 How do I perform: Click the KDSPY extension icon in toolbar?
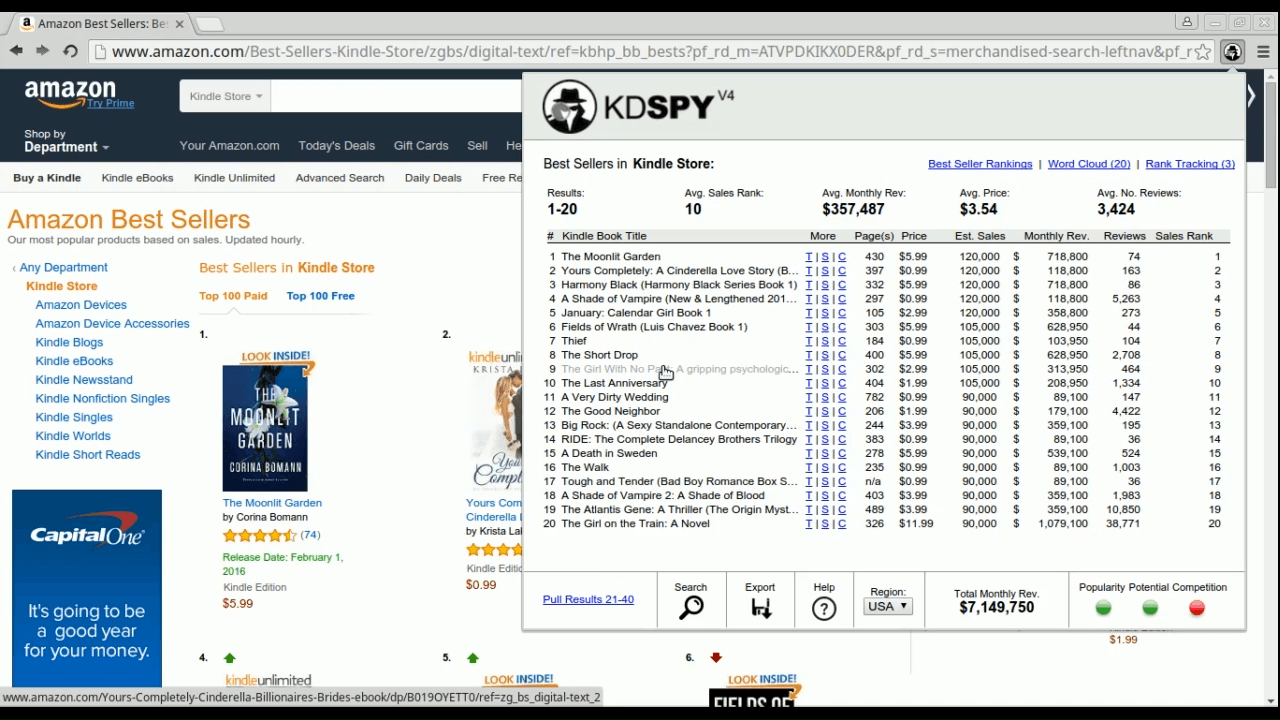[x=1232, y=52]
